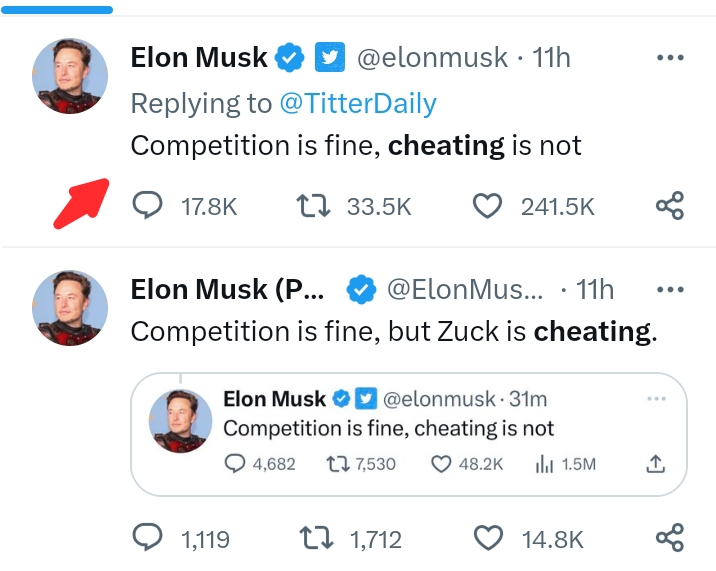
Task: Open more options on first tweet
Action: tap(669, 58)
